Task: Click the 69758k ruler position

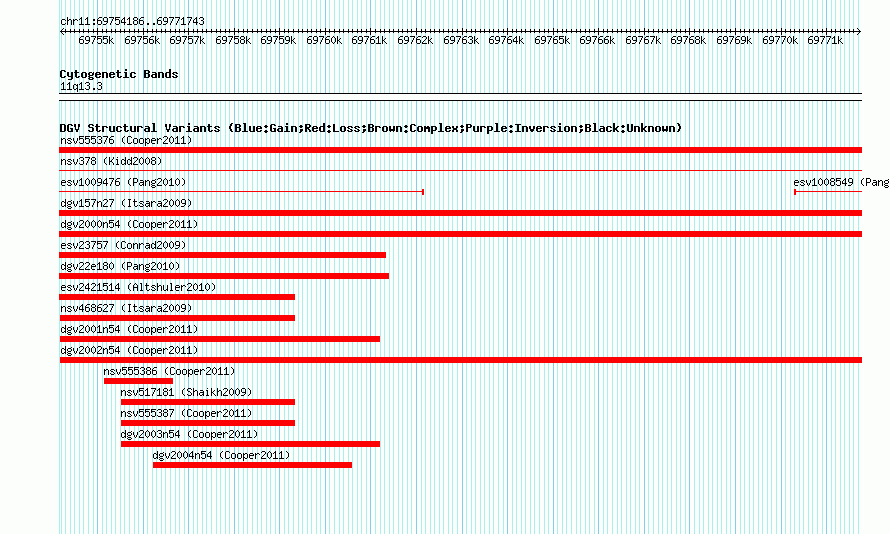Action: [x=233, y=40]
